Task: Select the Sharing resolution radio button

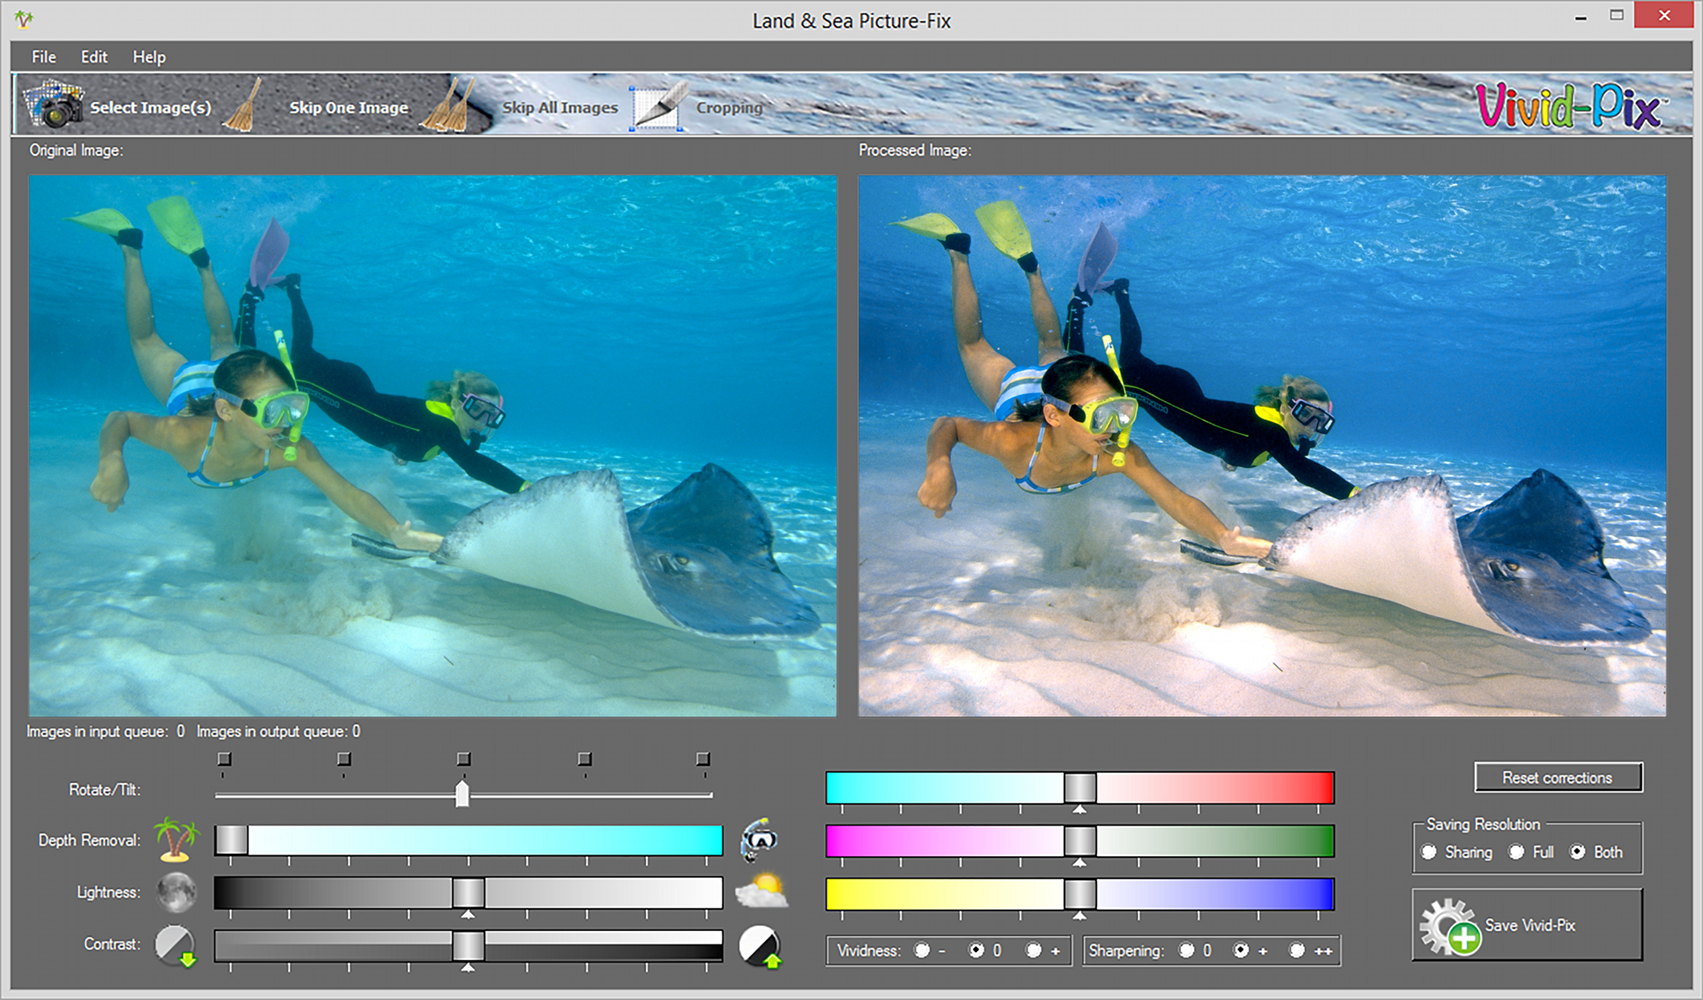Action: pos(1429,852)
